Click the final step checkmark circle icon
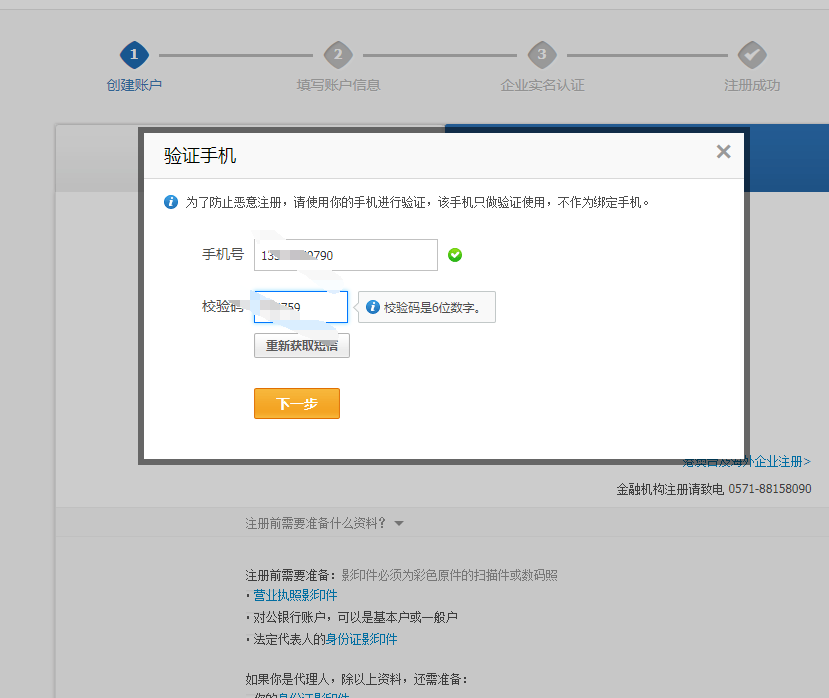Image resolution: width=829 pixels, height=698 pixels. (752, 55)
